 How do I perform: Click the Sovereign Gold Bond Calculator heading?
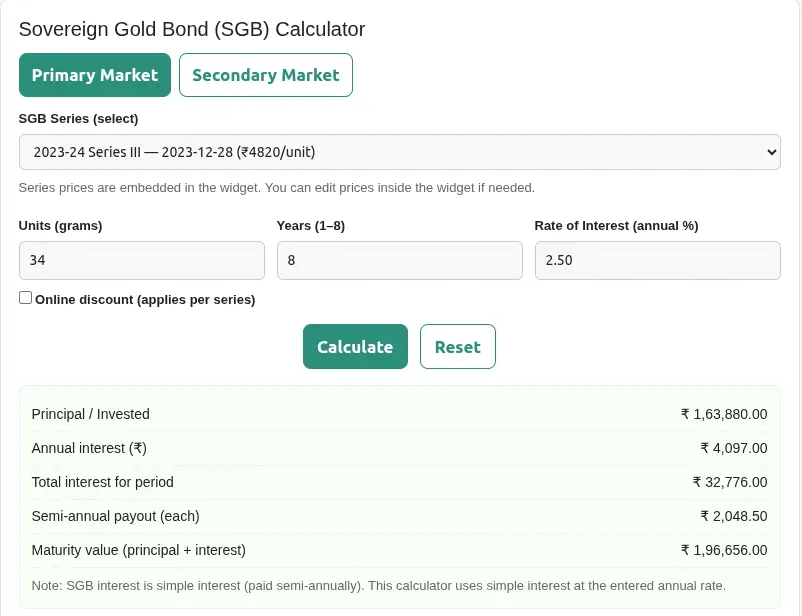pyautogui.click(x=192, y=29)
